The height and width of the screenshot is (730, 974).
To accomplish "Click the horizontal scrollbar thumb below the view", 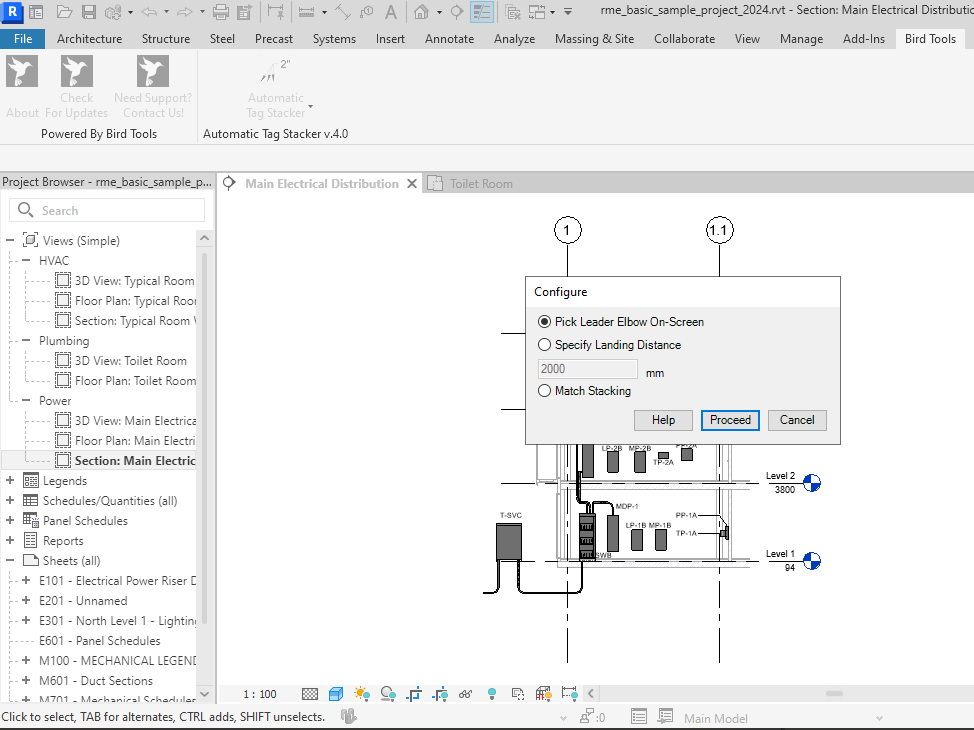I will (833, 693).
